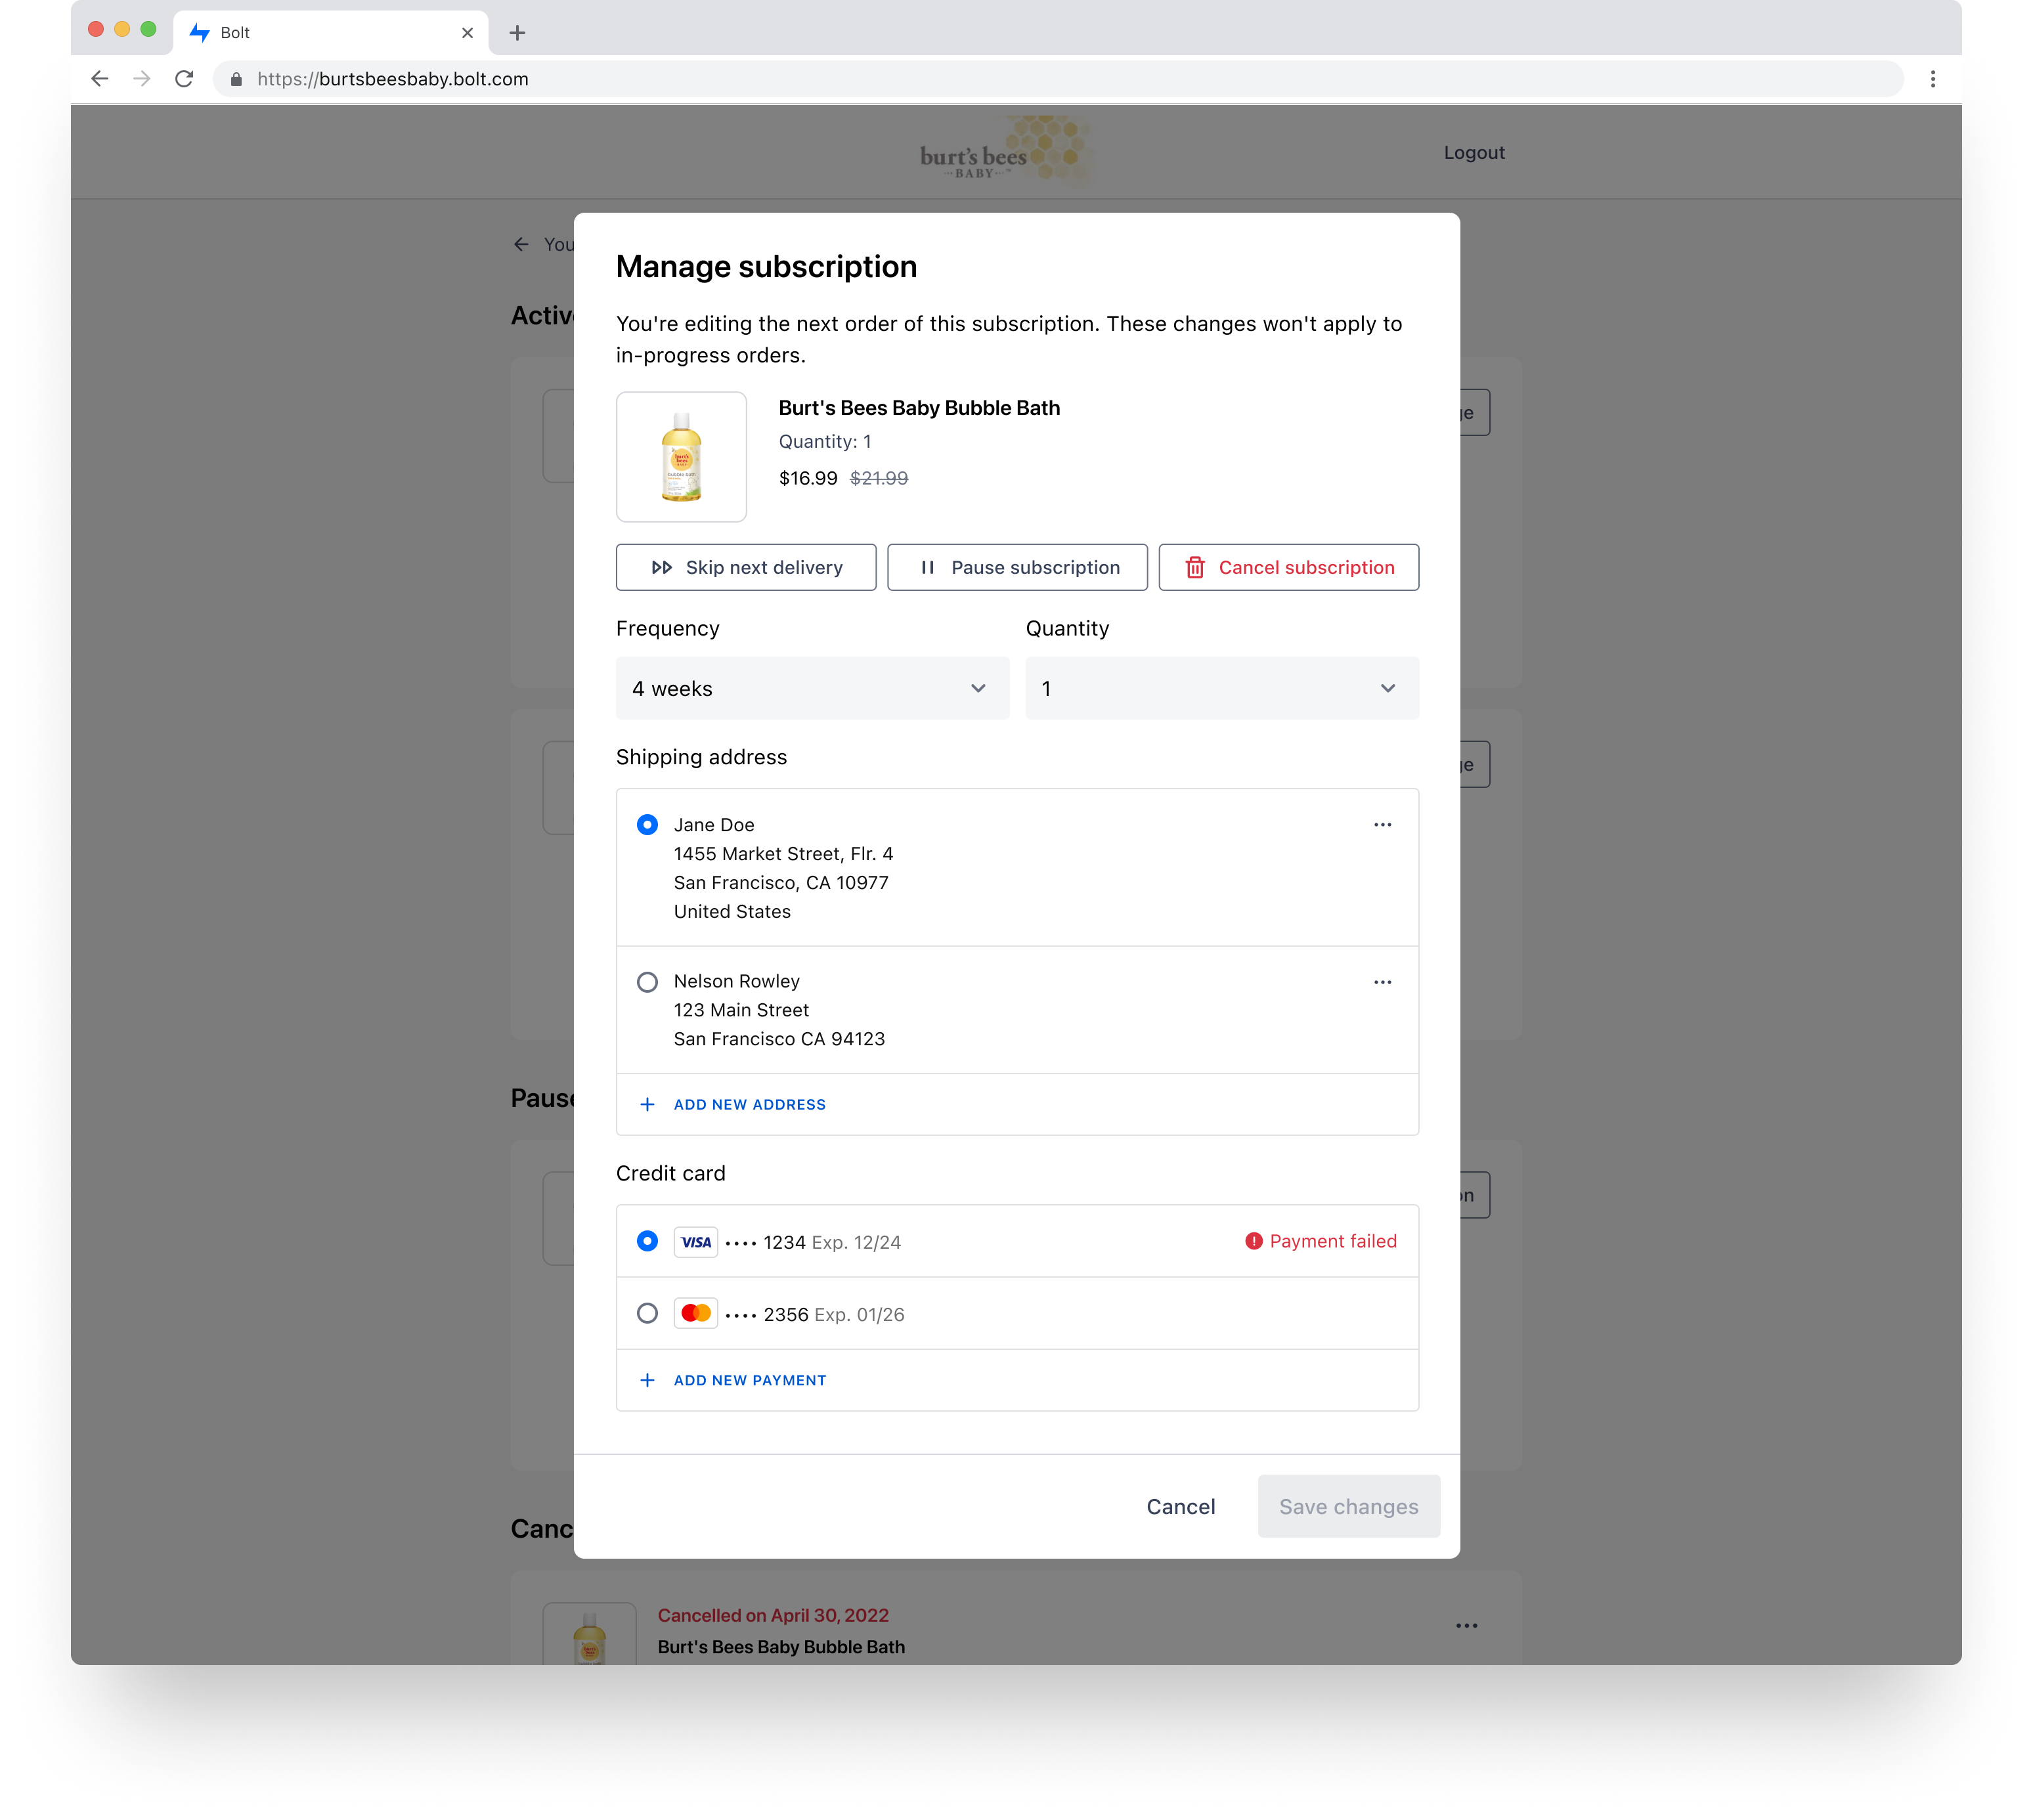
Task: Click the fast-forward icon on Skip next delivery
Action: pyautogui.click(x=661, y=567)
